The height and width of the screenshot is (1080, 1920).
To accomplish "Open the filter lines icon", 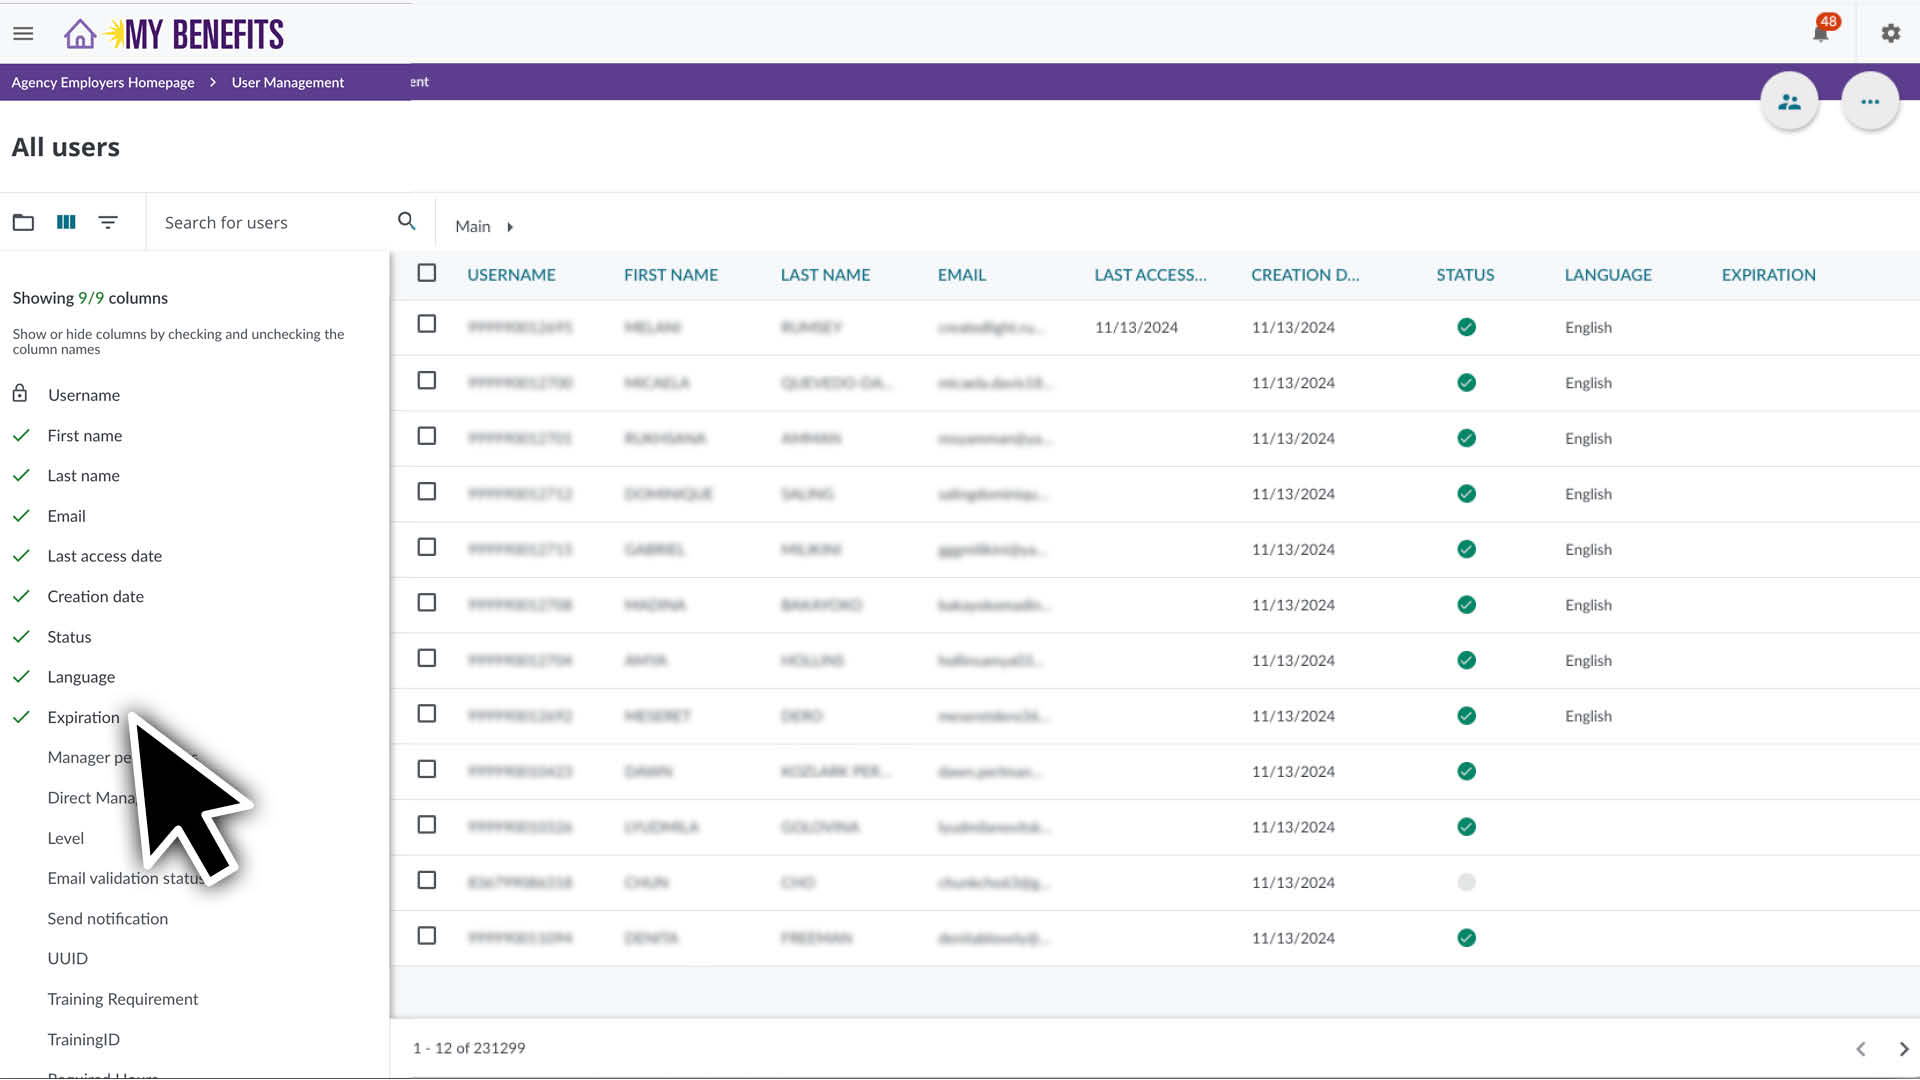I will (x=108, y=222).
